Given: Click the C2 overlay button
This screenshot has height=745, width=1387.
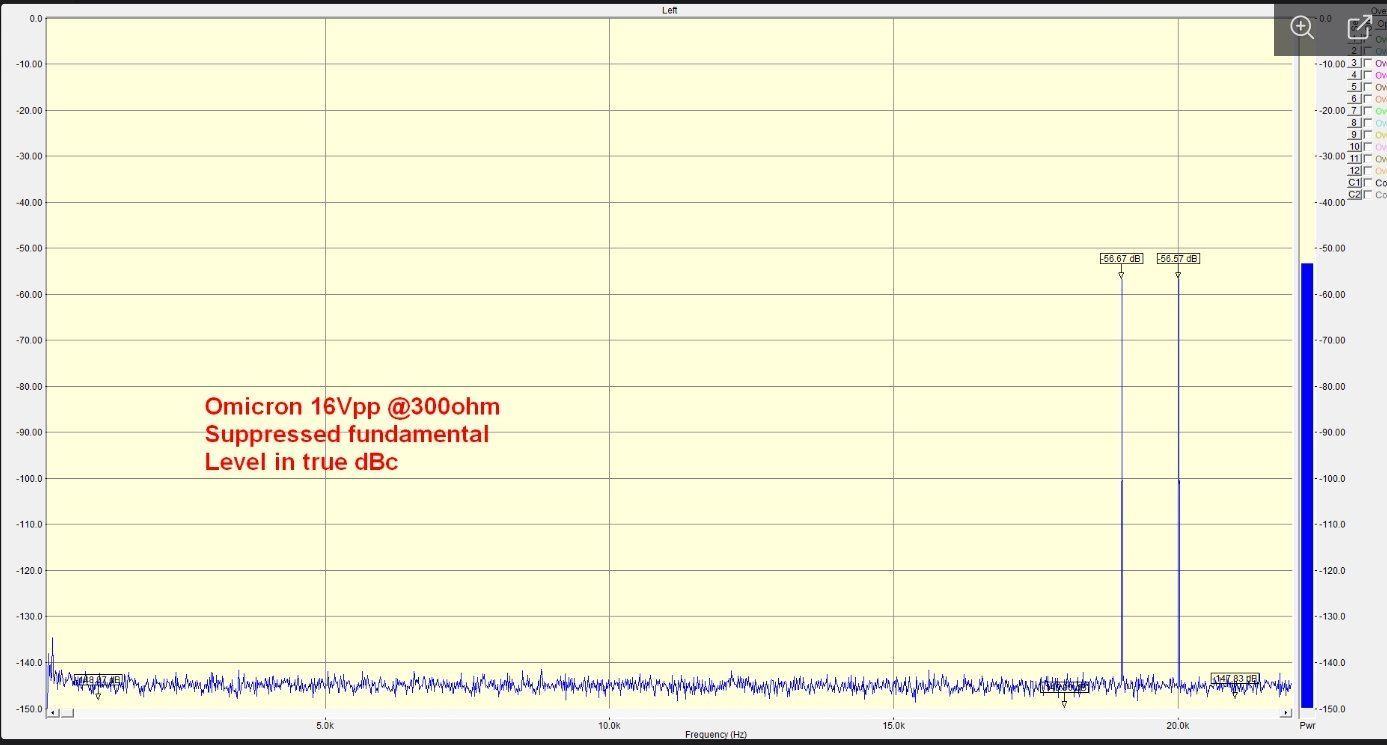Looking at the screenshot, I should (x=1354, y=195).
